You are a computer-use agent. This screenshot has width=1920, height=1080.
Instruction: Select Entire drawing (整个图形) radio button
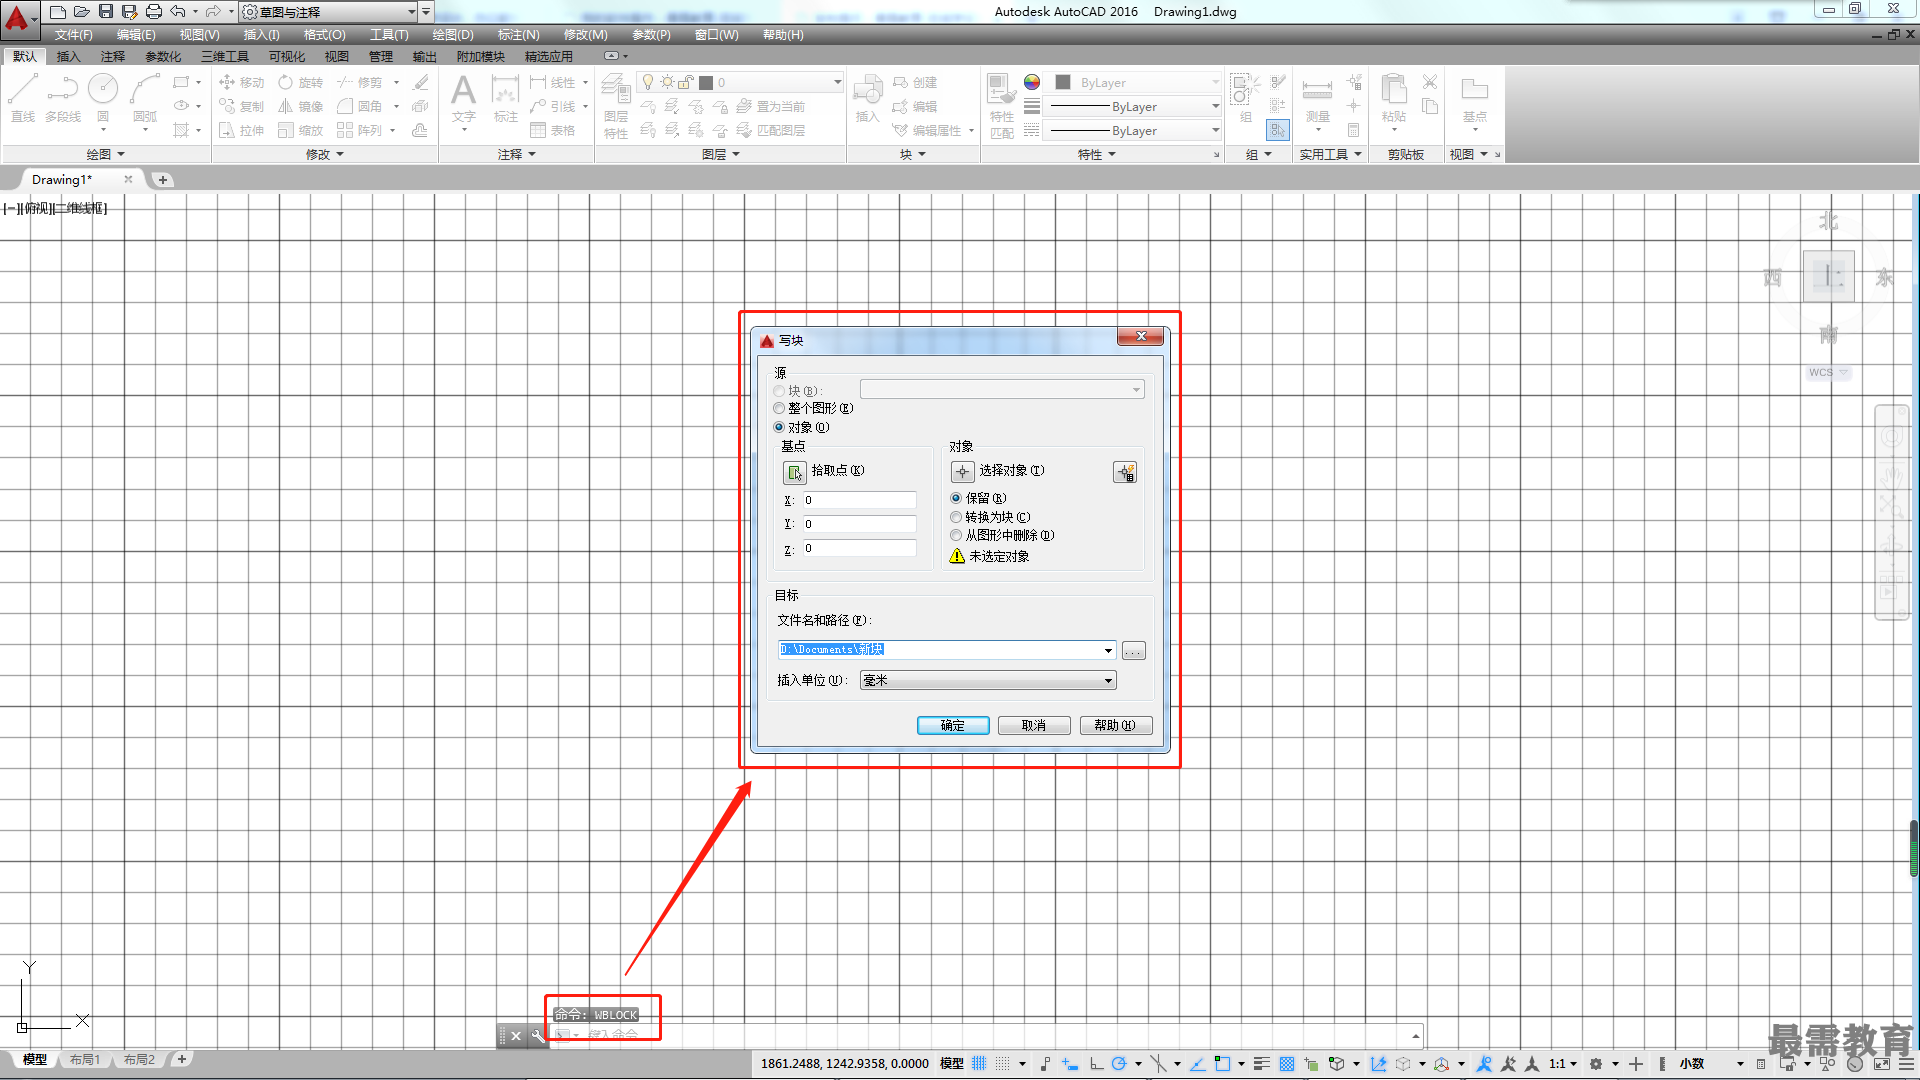pyautogui.click(x=779, y=408)
